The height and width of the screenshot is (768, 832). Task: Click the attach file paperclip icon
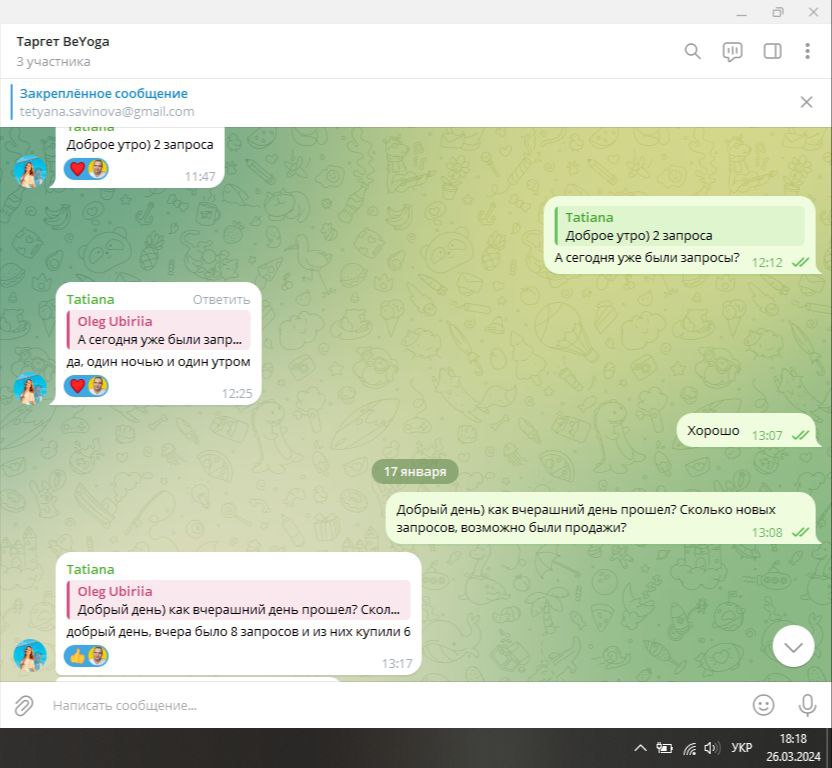[24, 705]
